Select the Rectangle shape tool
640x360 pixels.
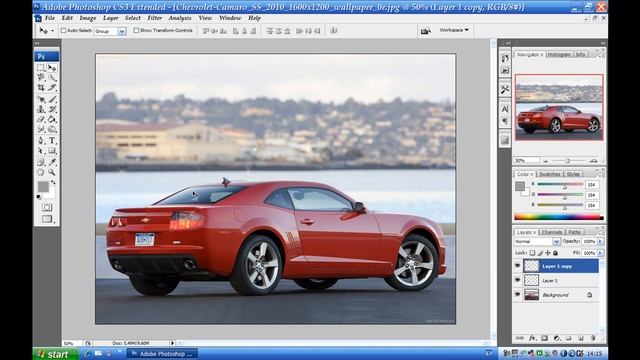[52, 151]
